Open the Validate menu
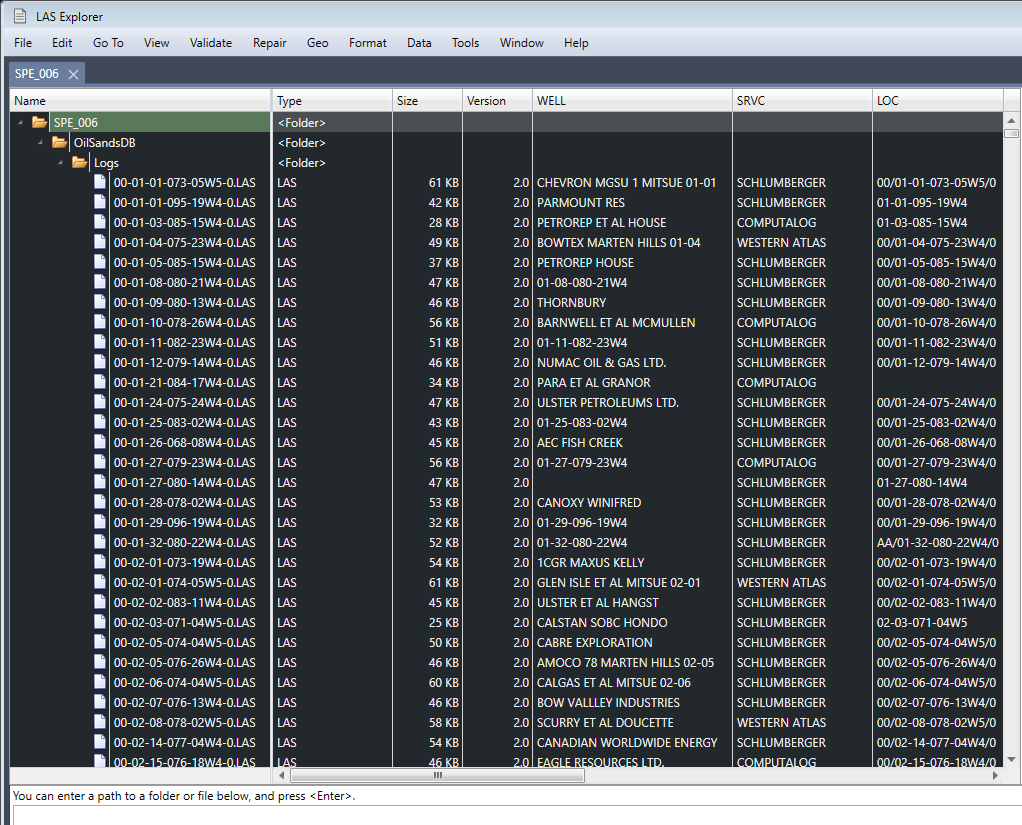This screenshot has height=825, width=1022. (211, 42)
